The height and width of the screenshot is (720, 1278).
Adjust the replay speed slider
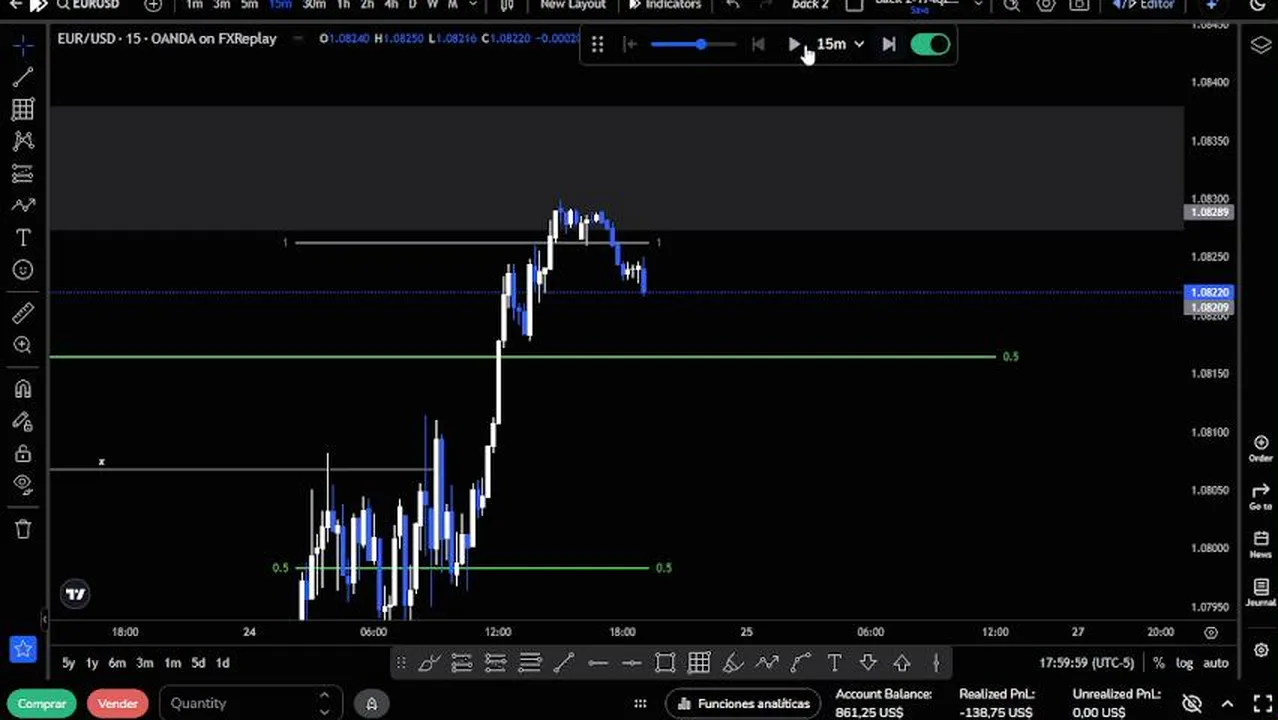[x=691, y=44]
